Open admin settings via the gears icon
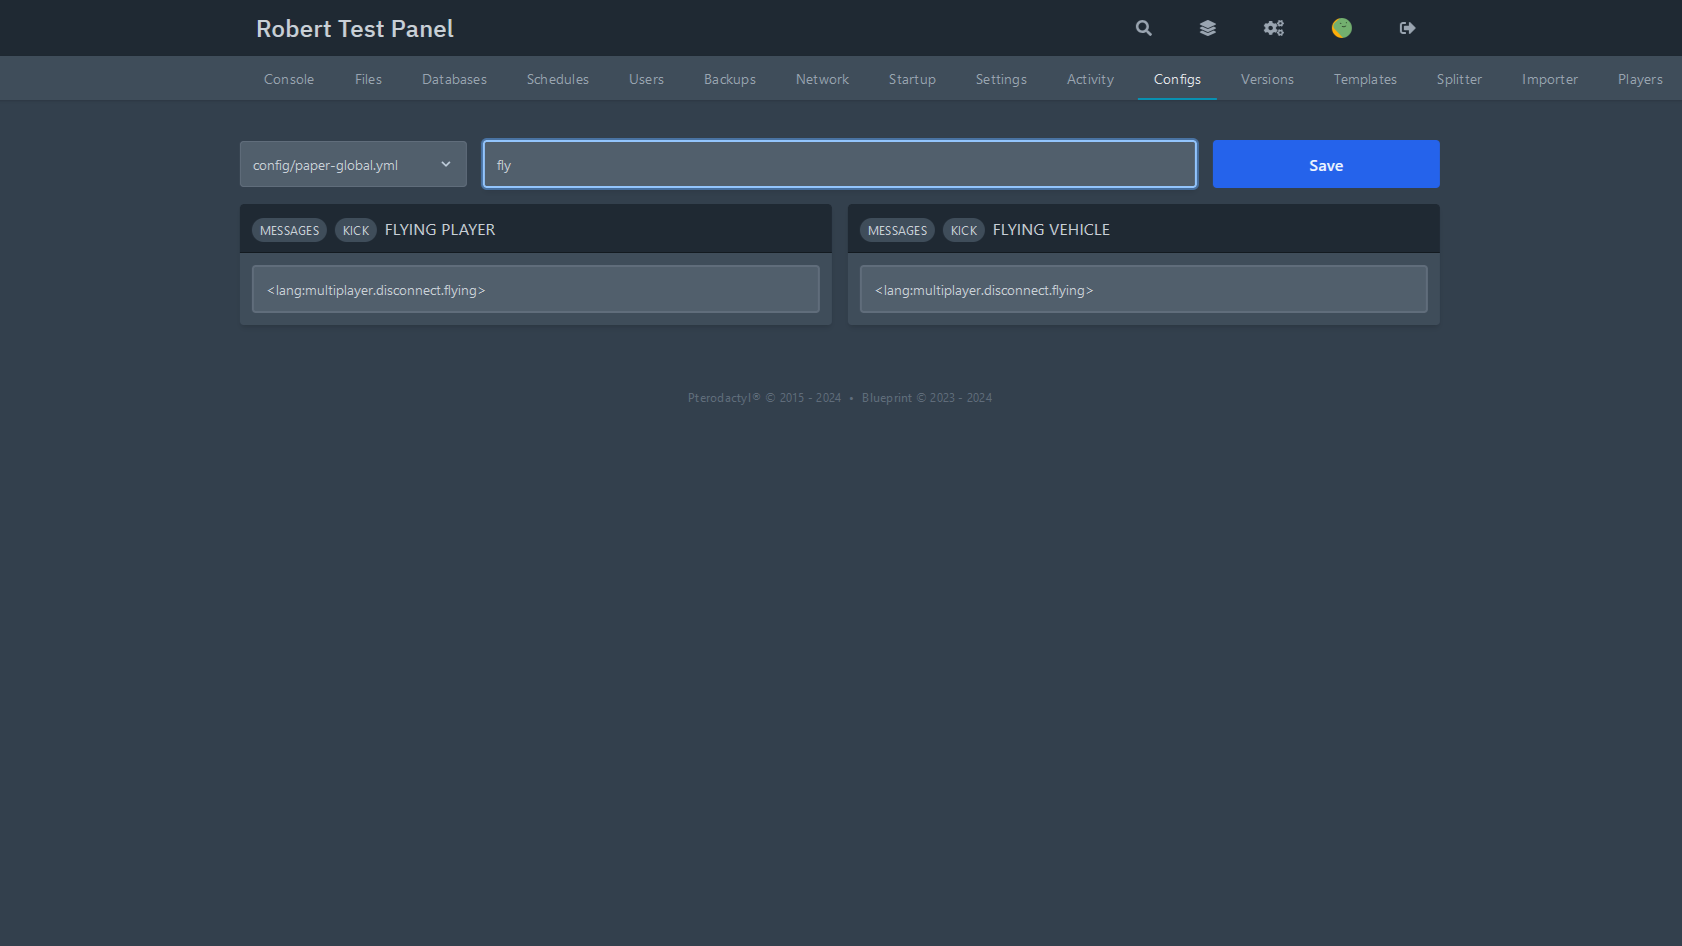1682x946 pixels. pyautogui.click(x=1273, y=28)
